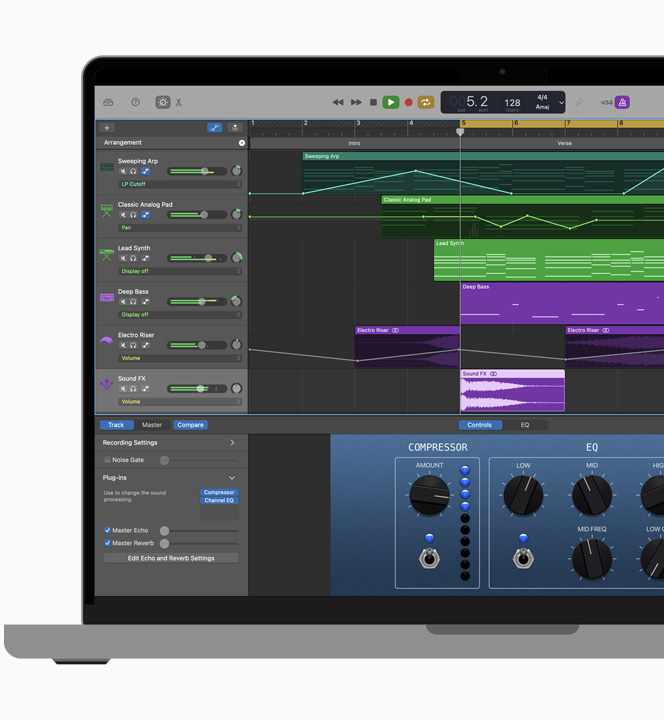Open the Scissors editor tool

tap(179, 102)
